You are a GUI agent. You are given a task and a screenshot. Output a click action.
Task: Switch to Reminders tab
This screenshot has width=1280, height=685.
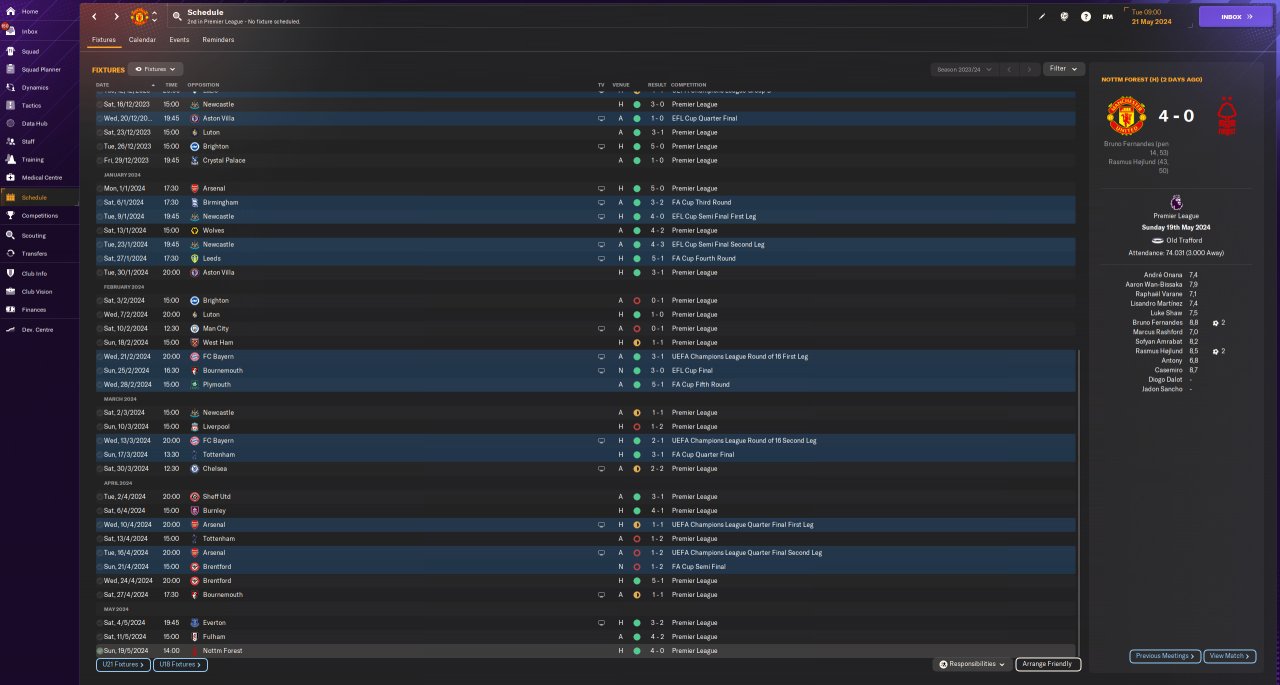[218, 40]
